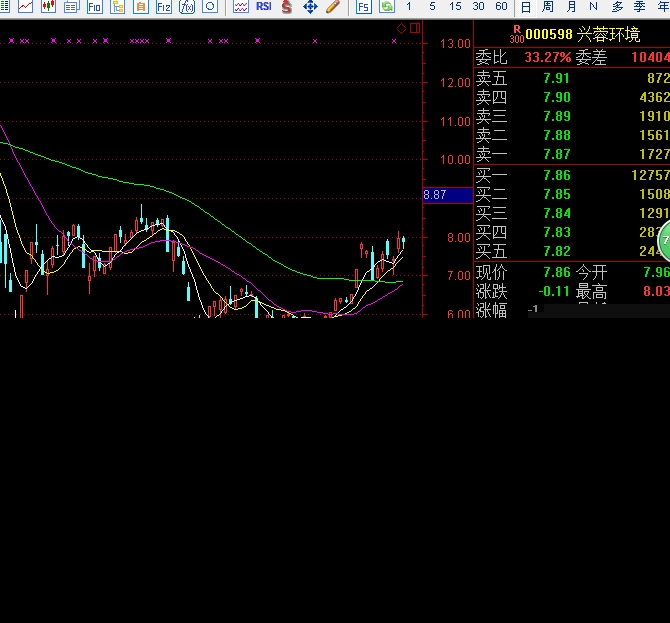Click buy-four price 7.83
Screen dimensions: 670x623
[556, 232]
